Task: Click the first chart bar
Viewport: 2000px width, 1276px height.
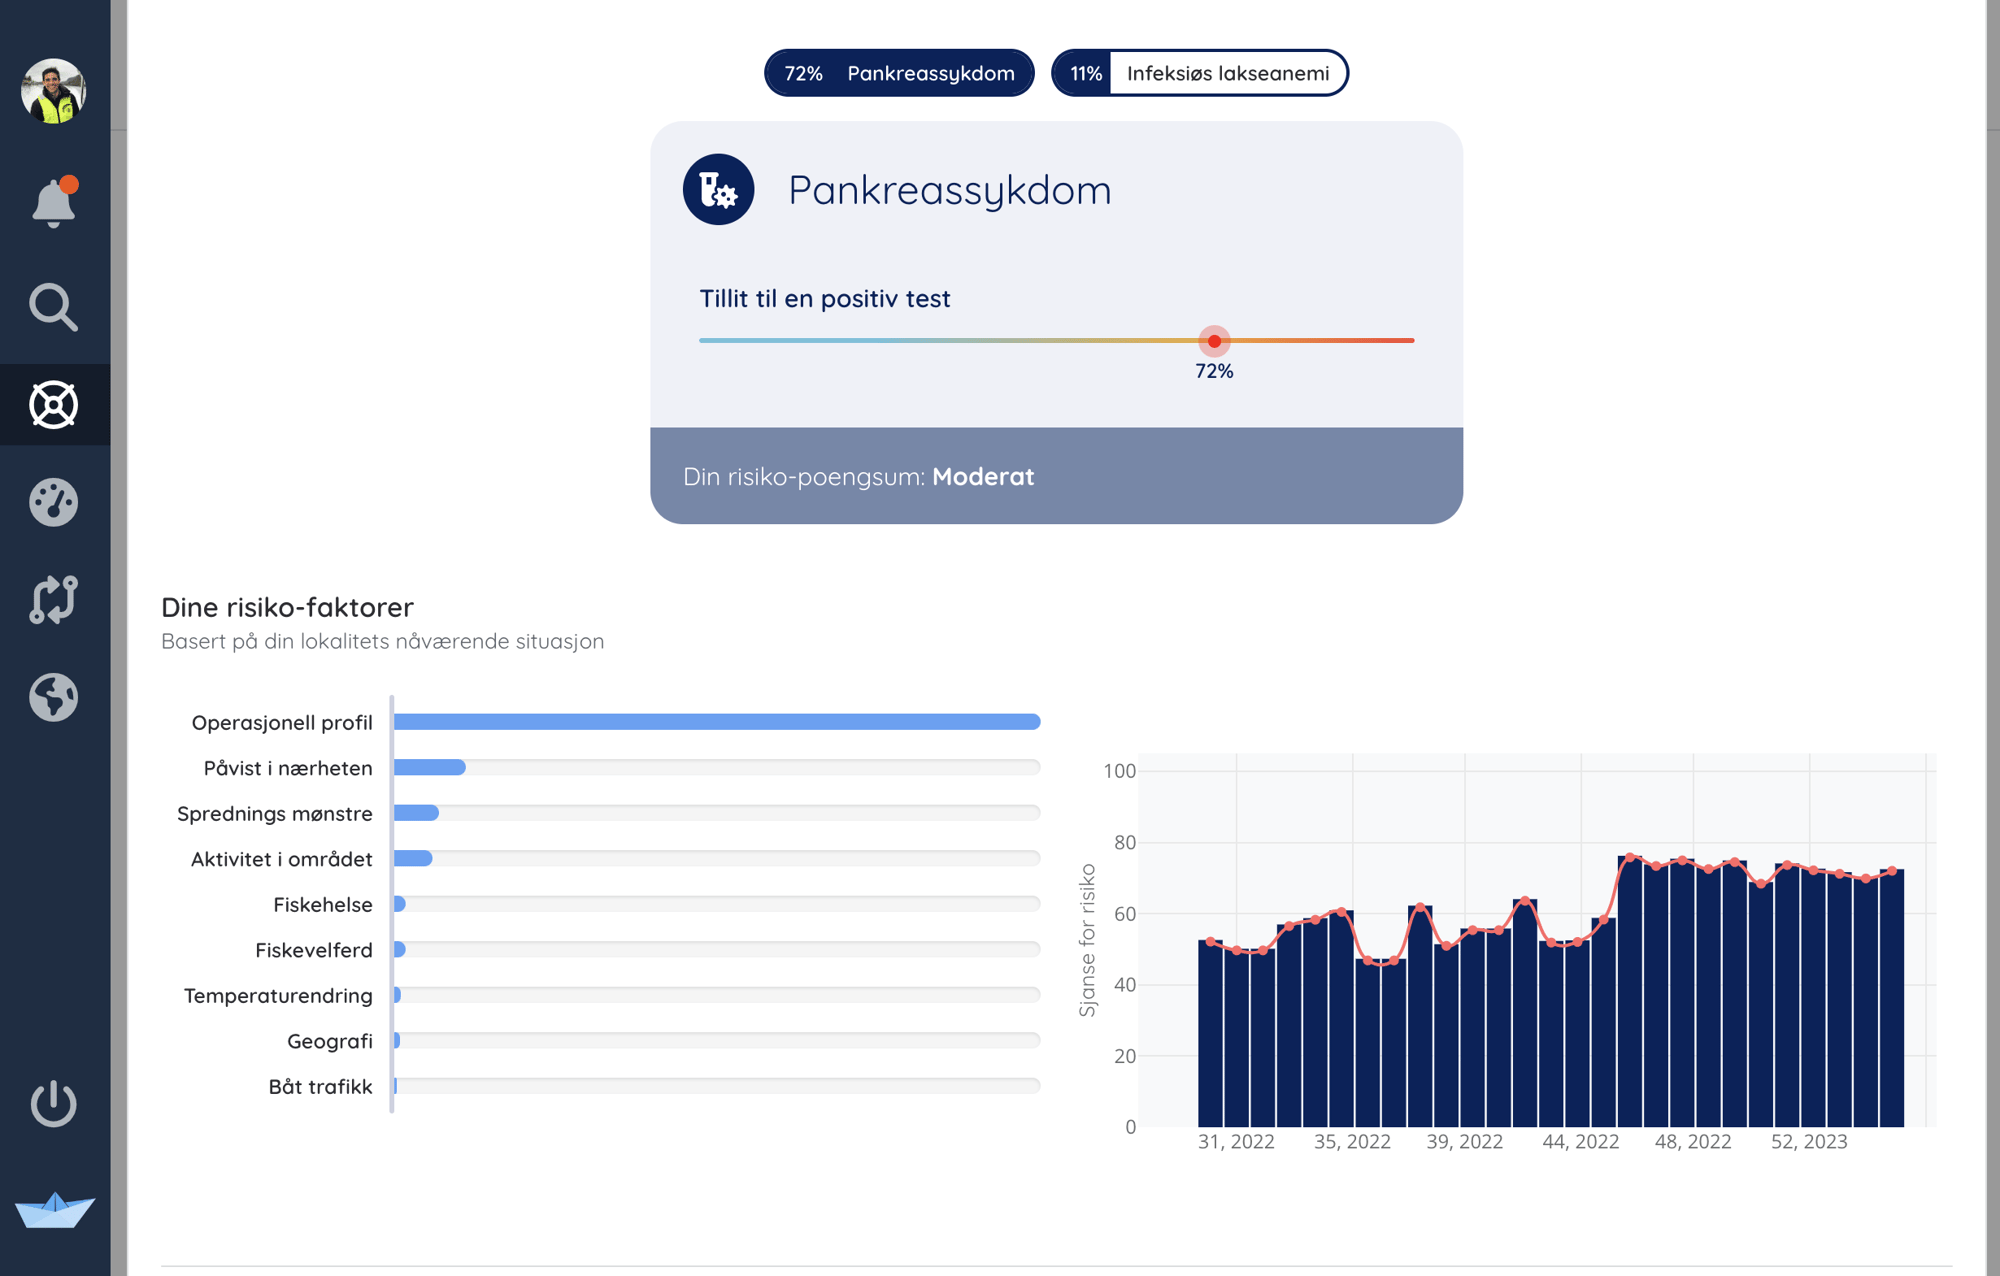Action: tap(1210, 1033)
